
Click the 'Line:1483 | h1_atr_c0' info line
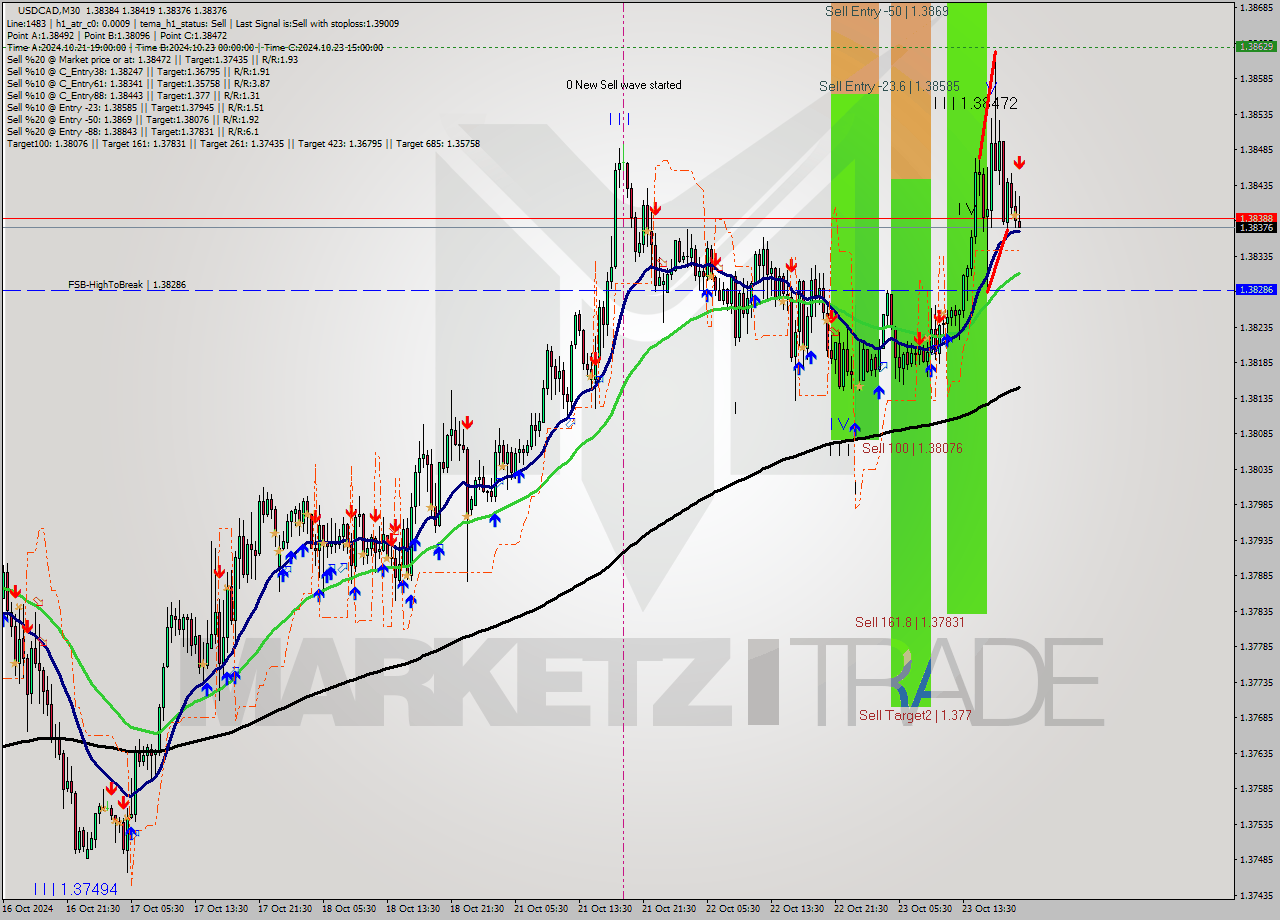202,23
